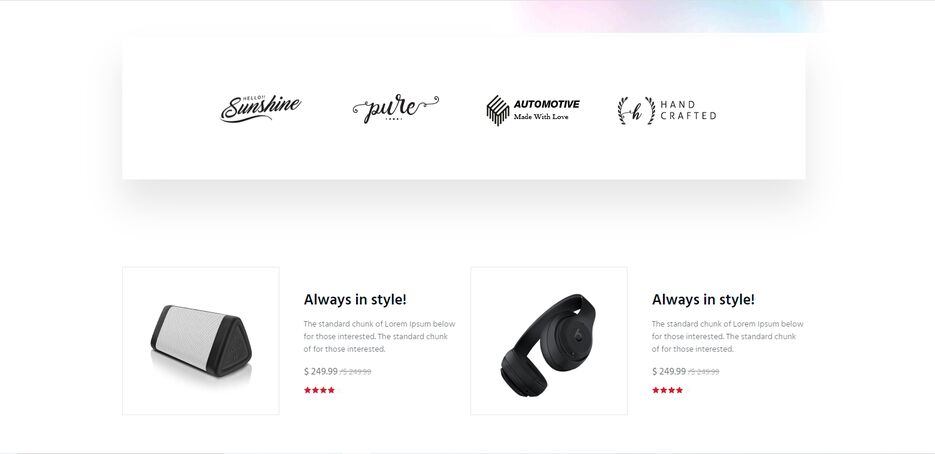935x454 pixels.
Task: Click the headphones' crossed-out old price
Action: click(704, 372)
